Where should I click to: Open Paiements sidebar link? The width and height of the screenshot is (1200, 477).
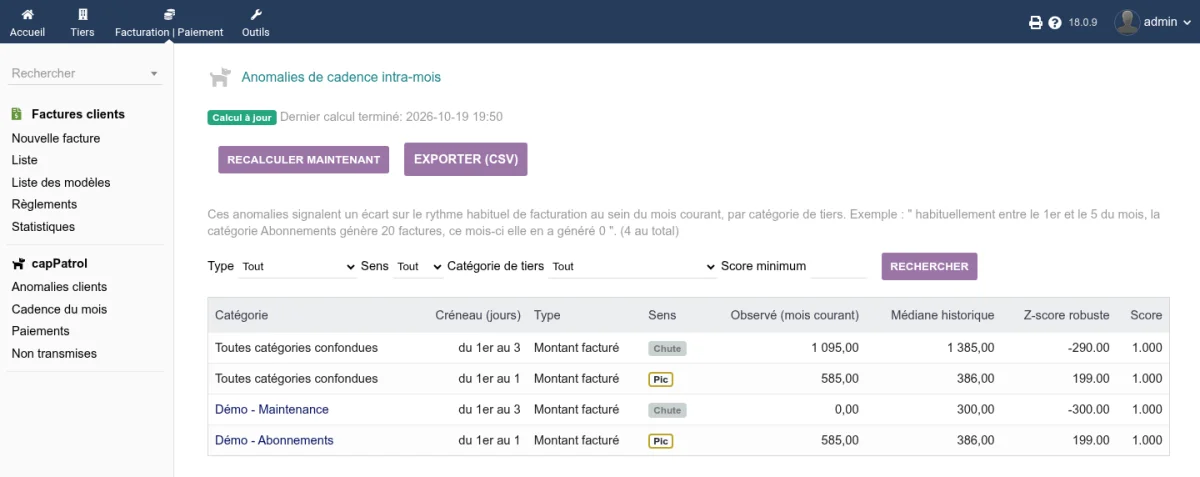[40, 331]
